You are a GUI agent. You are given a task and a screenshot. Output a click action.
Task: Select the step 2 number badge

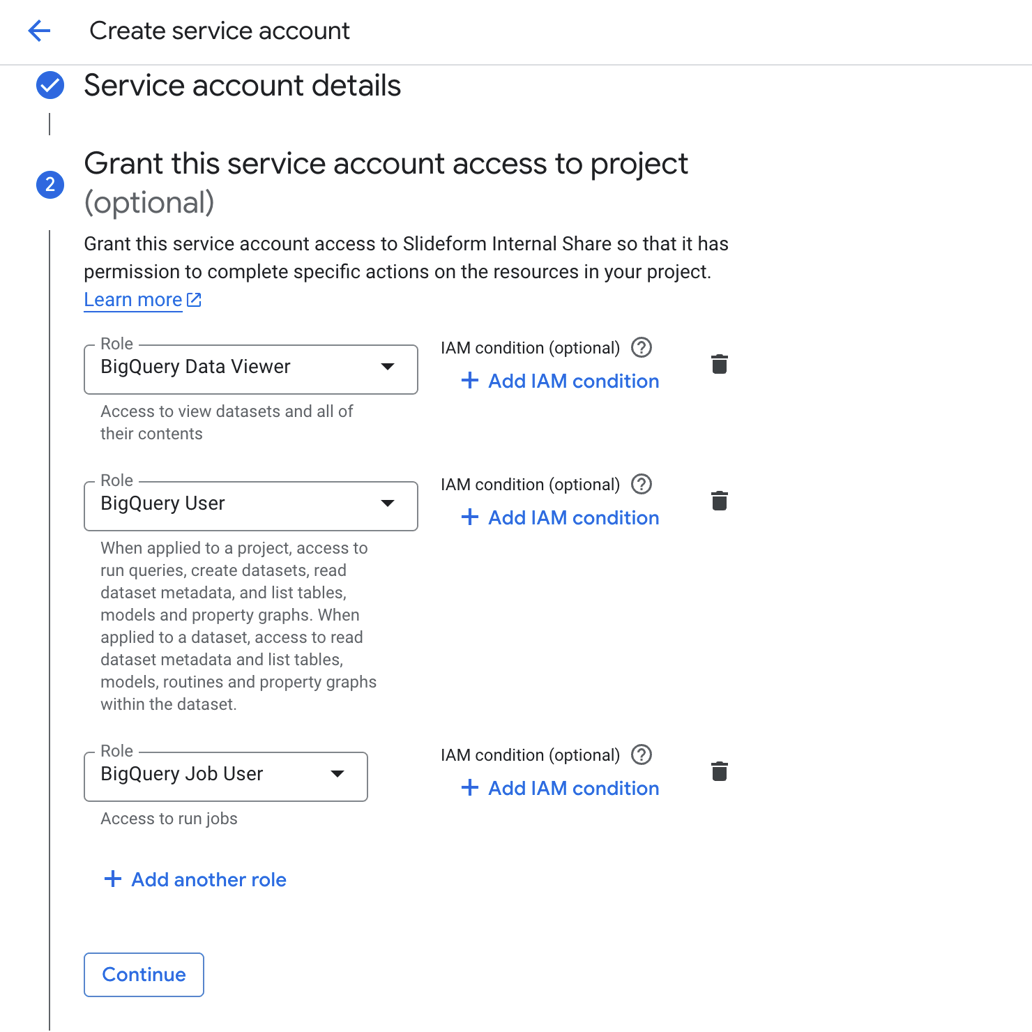pyautogui.click(x=50, y=185)
